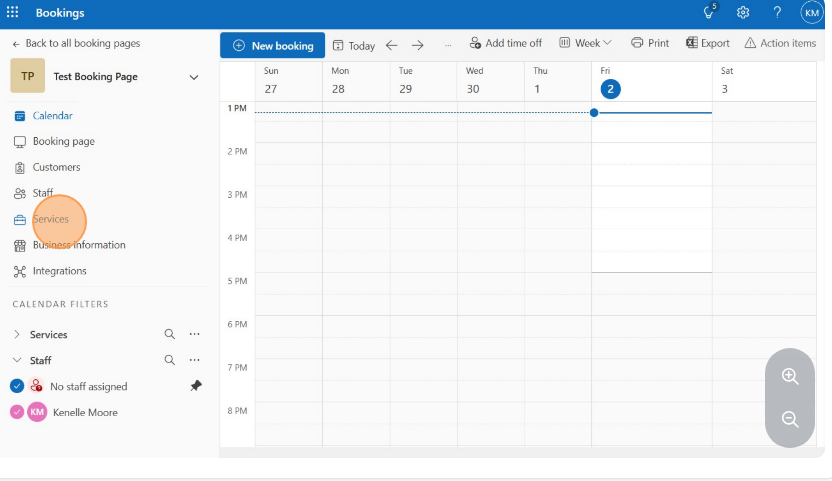Select the highlighted Fri 2 date
The height and width of the screenshot is (481, 832).
coord(610,89)
